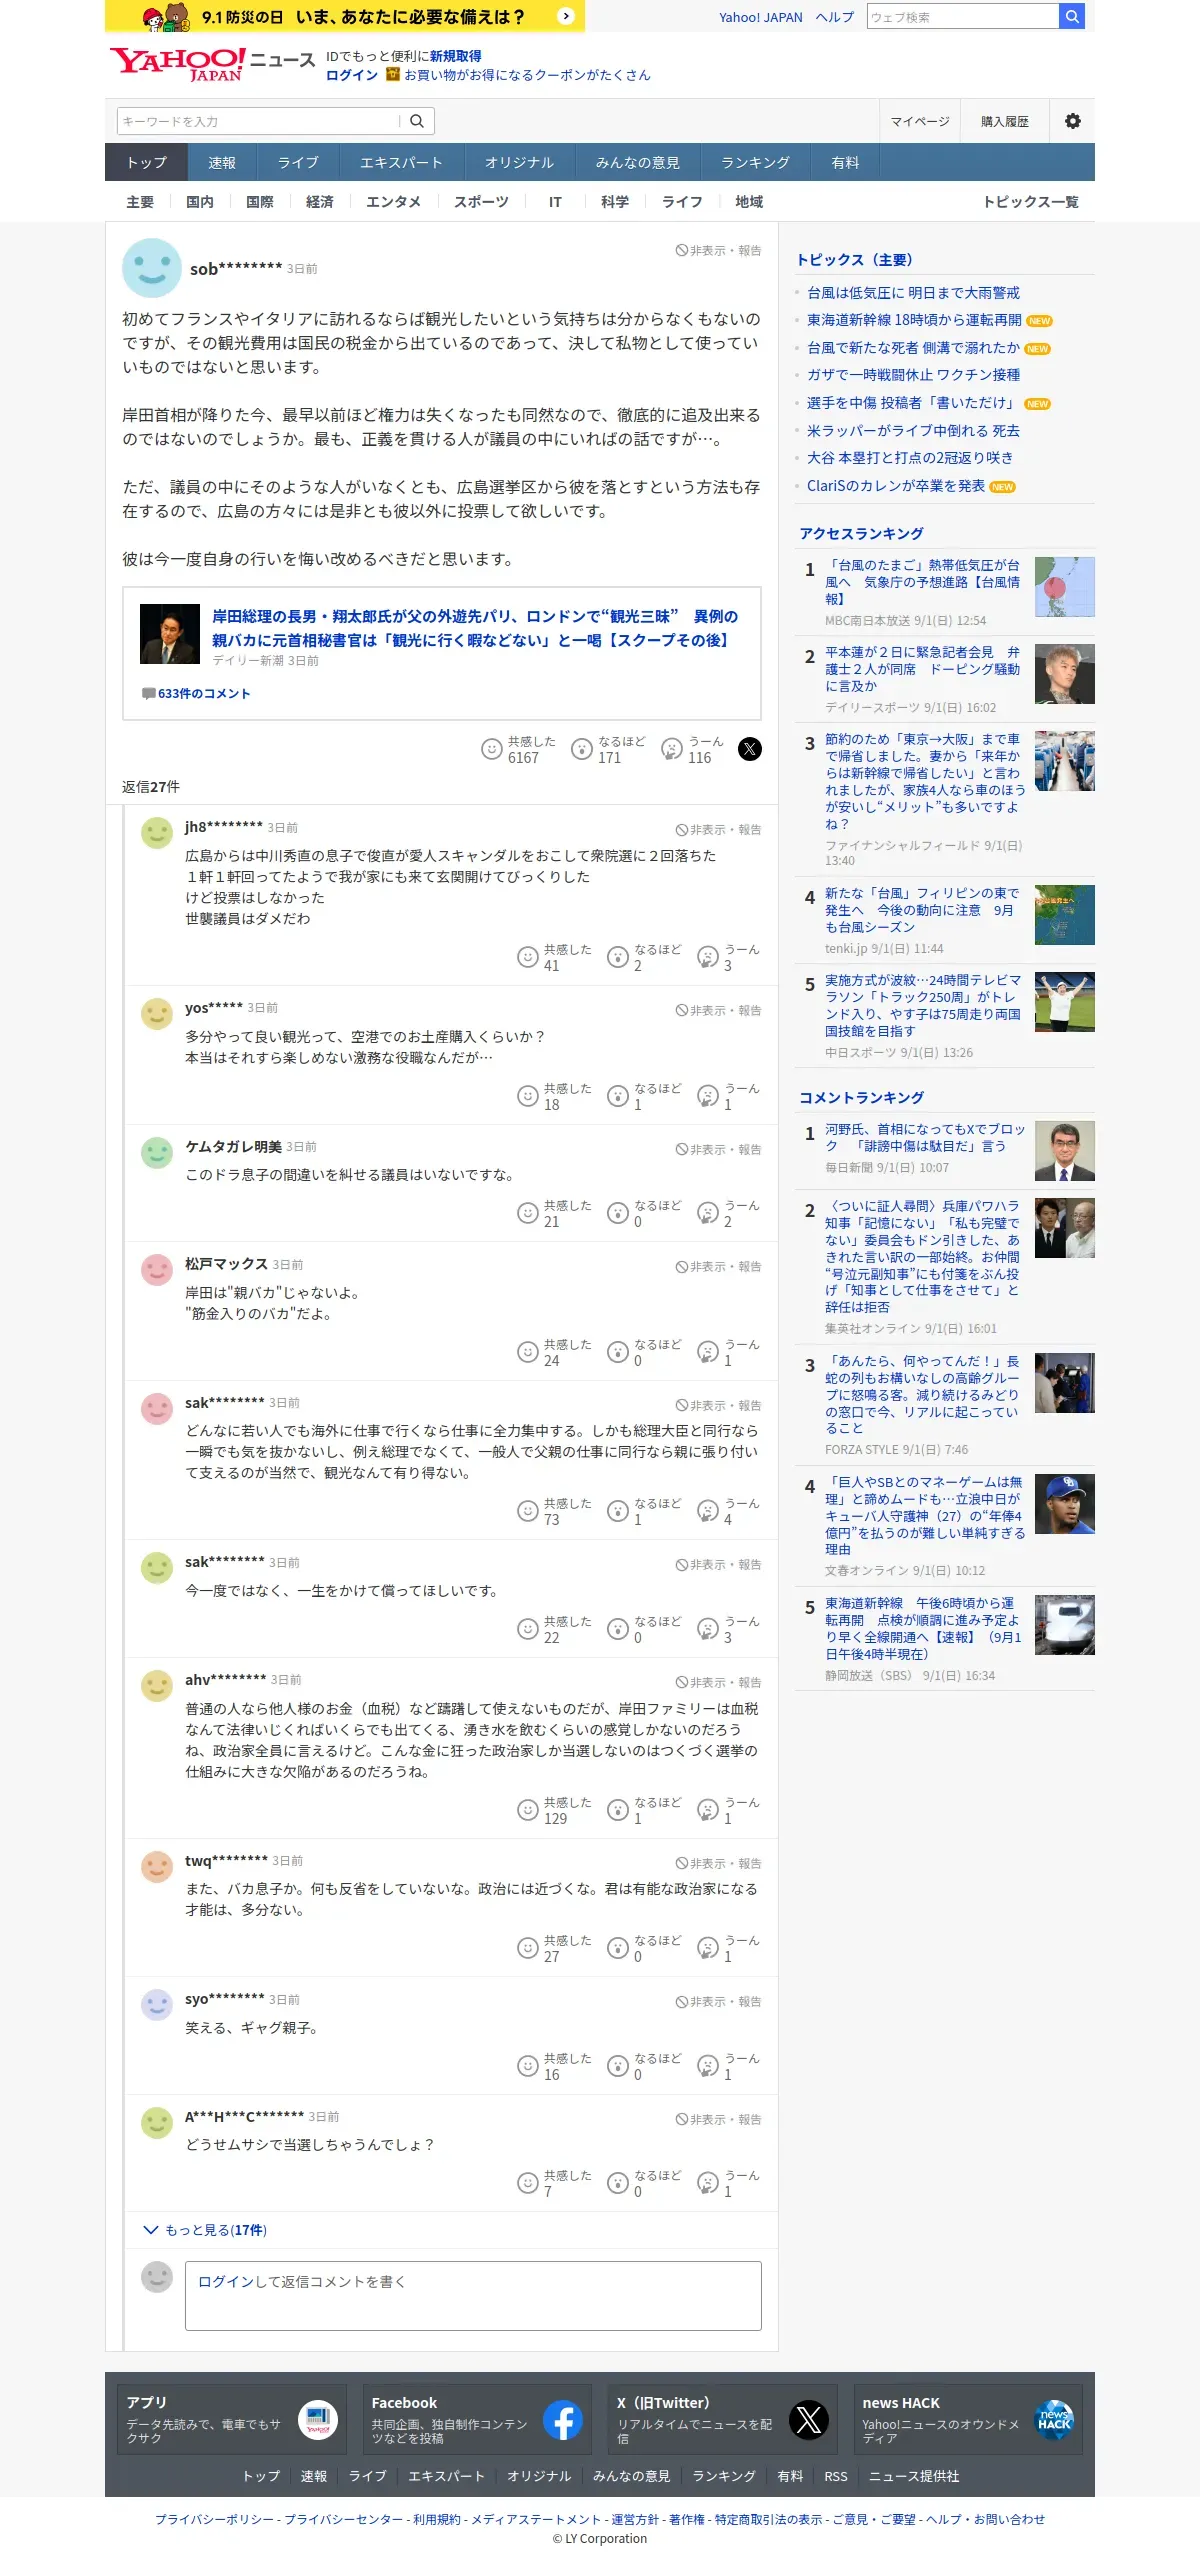Click the banner arrow on 防災の日 ad
This screenshot has height=2567, width=1200.
(x=566, y=16)
